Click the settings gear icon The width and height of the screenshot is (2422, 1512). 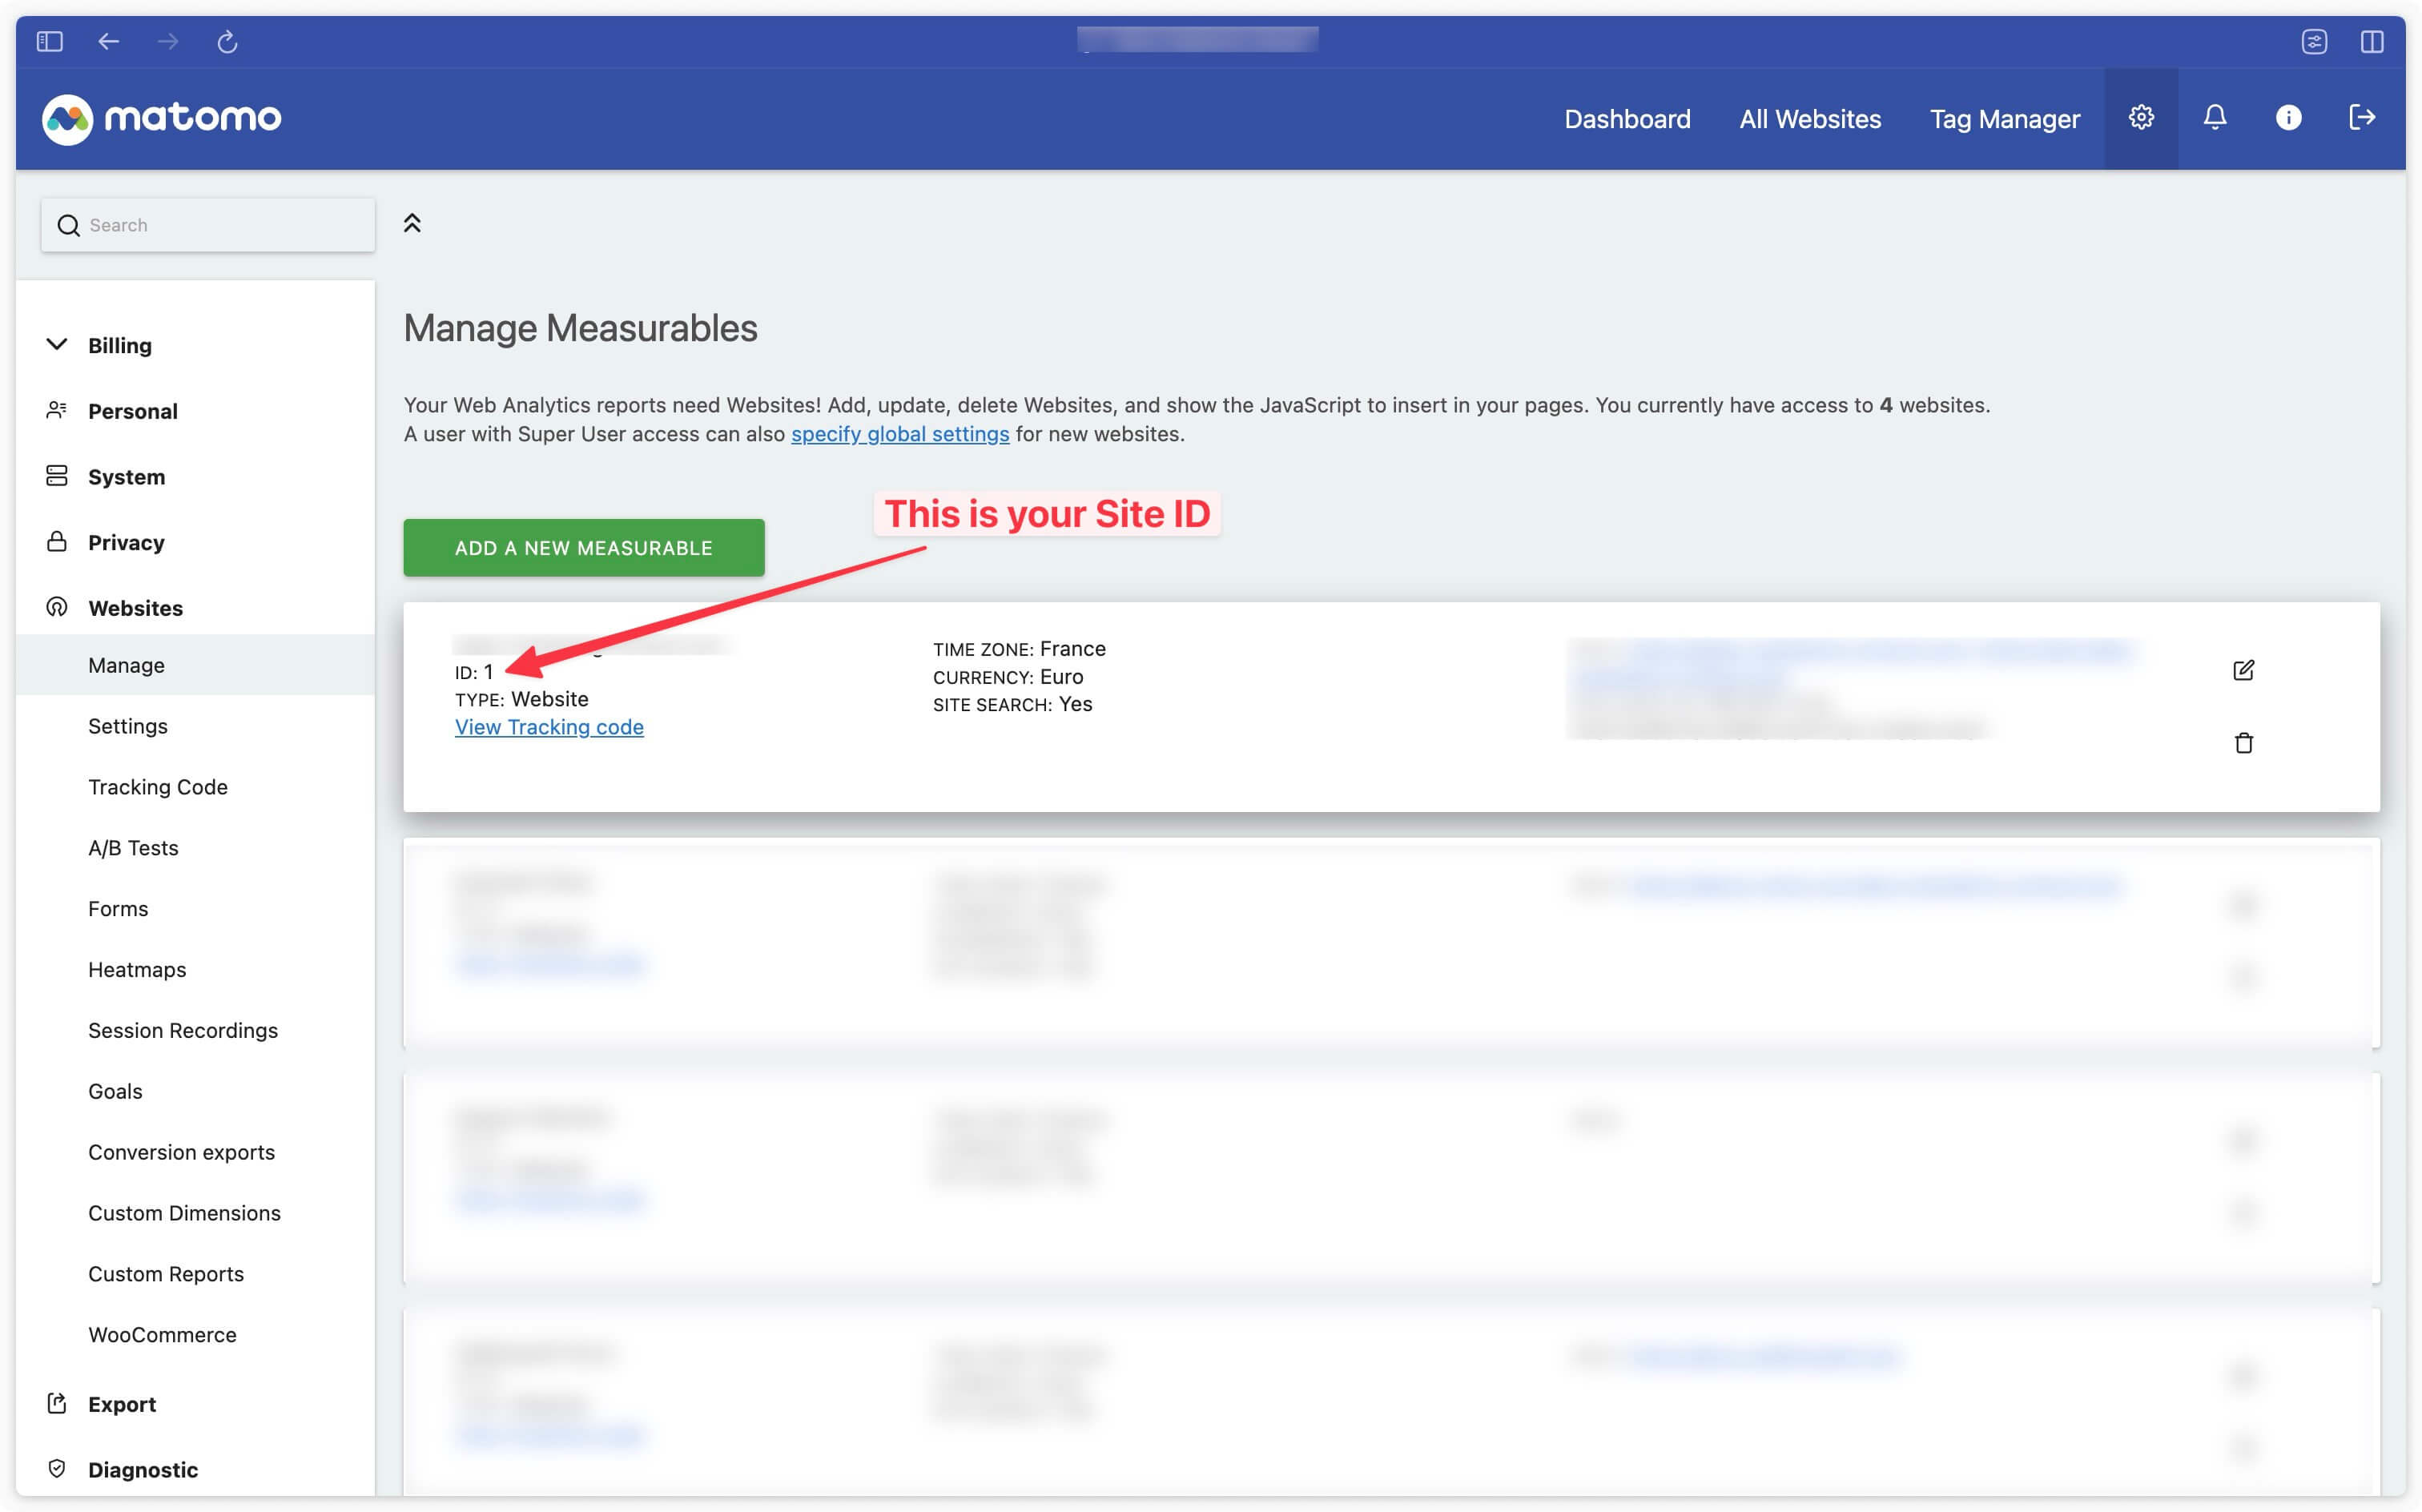coord(2140,119)
